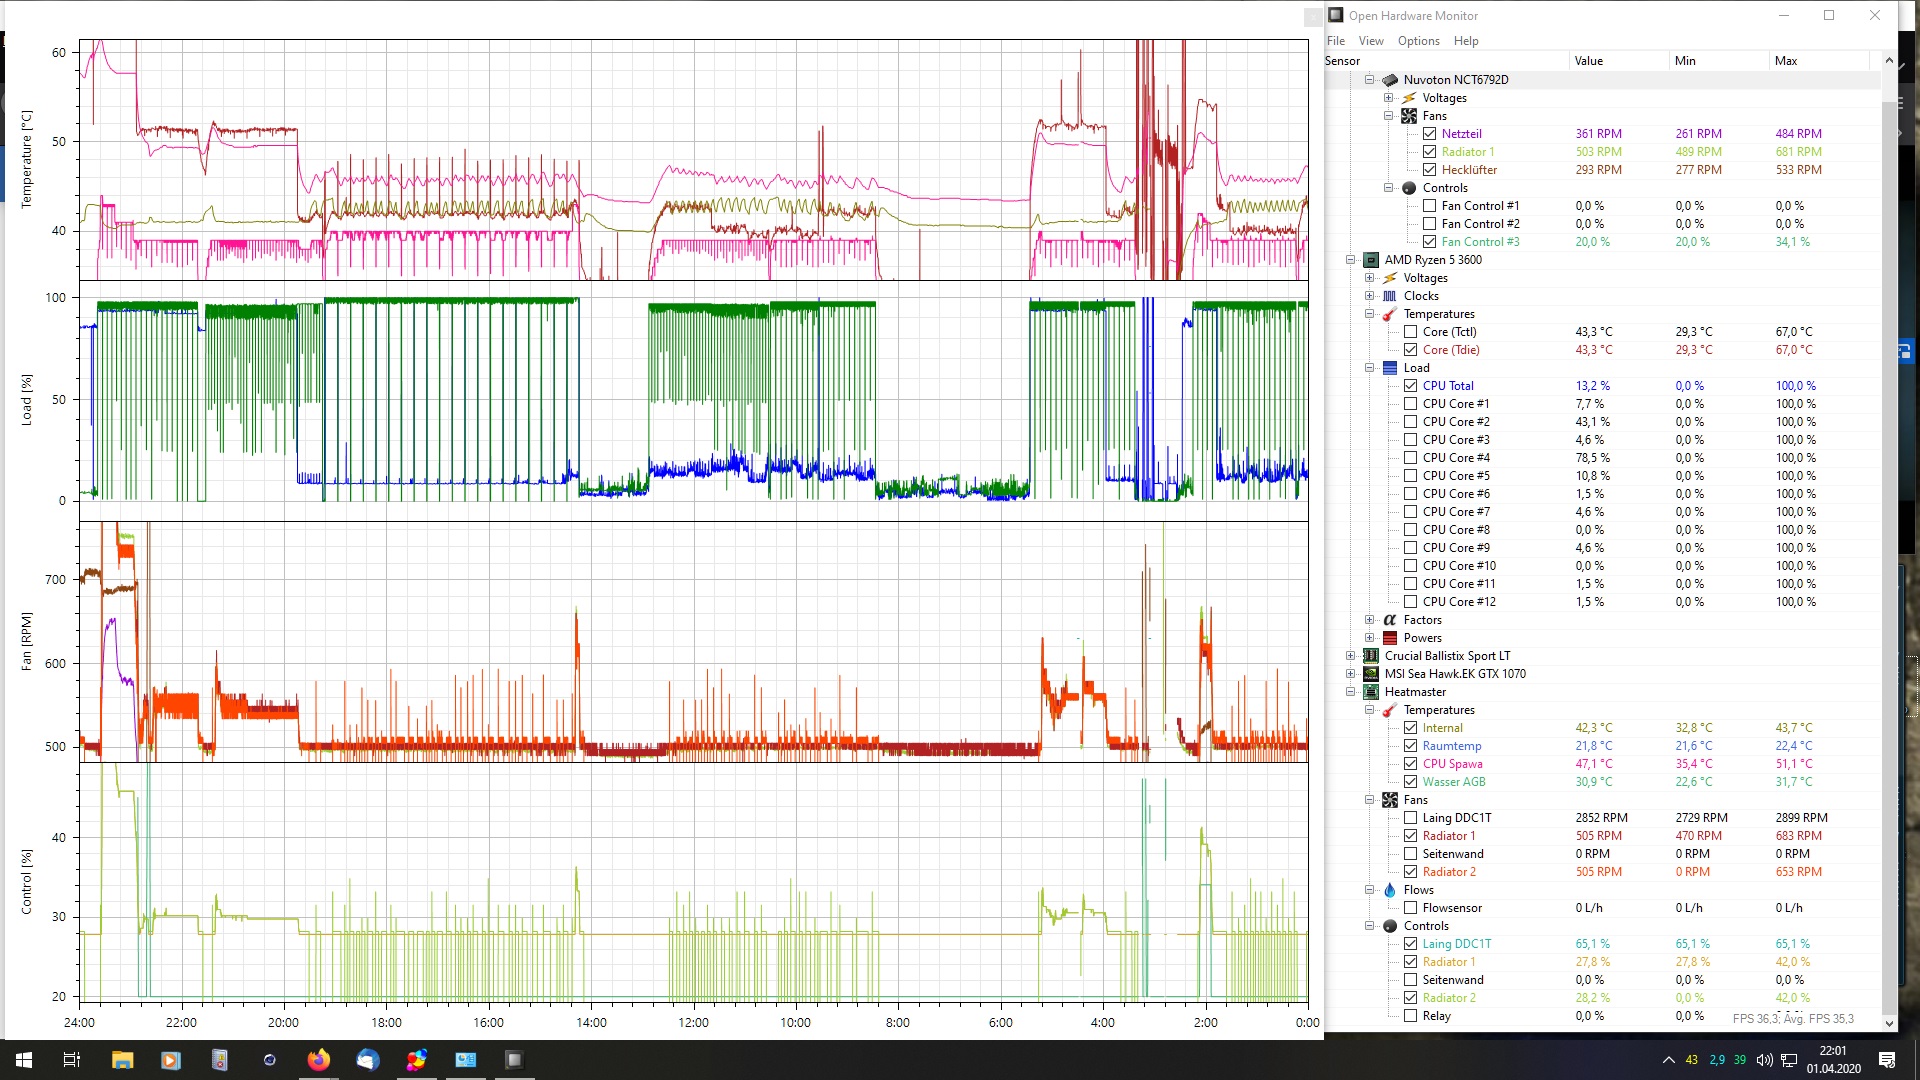
Task: Open Thunderbird from the taskbar
Action: click(x=367, y=1060)
